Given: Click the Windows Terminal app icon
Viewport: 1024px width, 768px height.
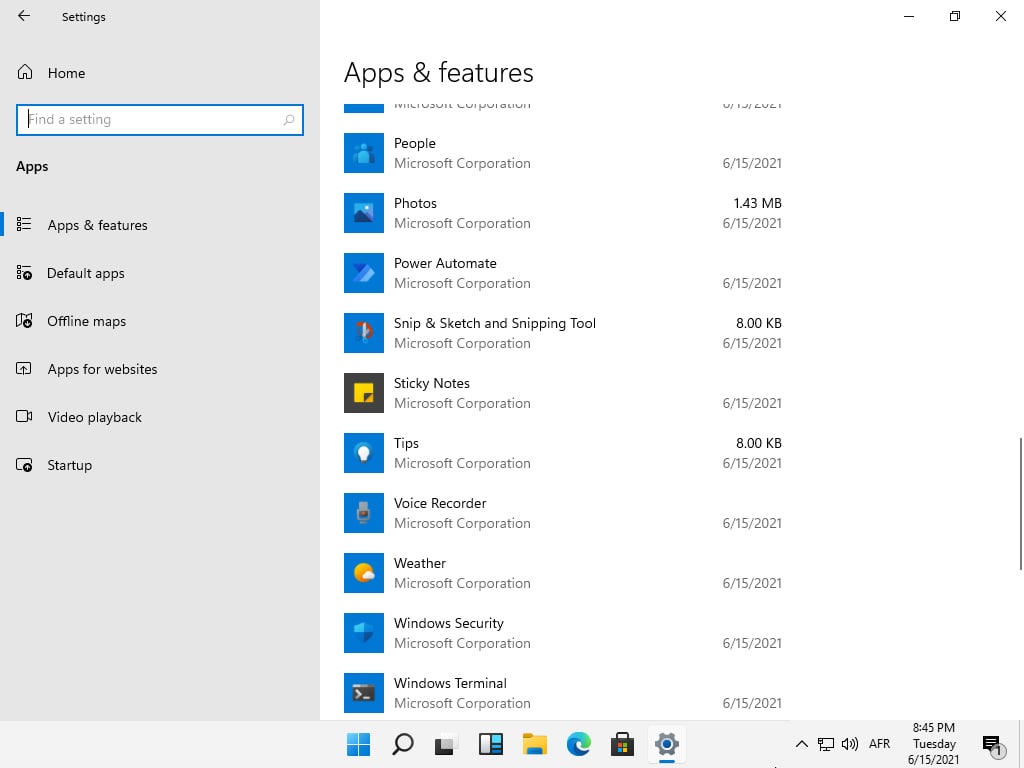Looking at the screenshot, I should click(x=364, y=693).
